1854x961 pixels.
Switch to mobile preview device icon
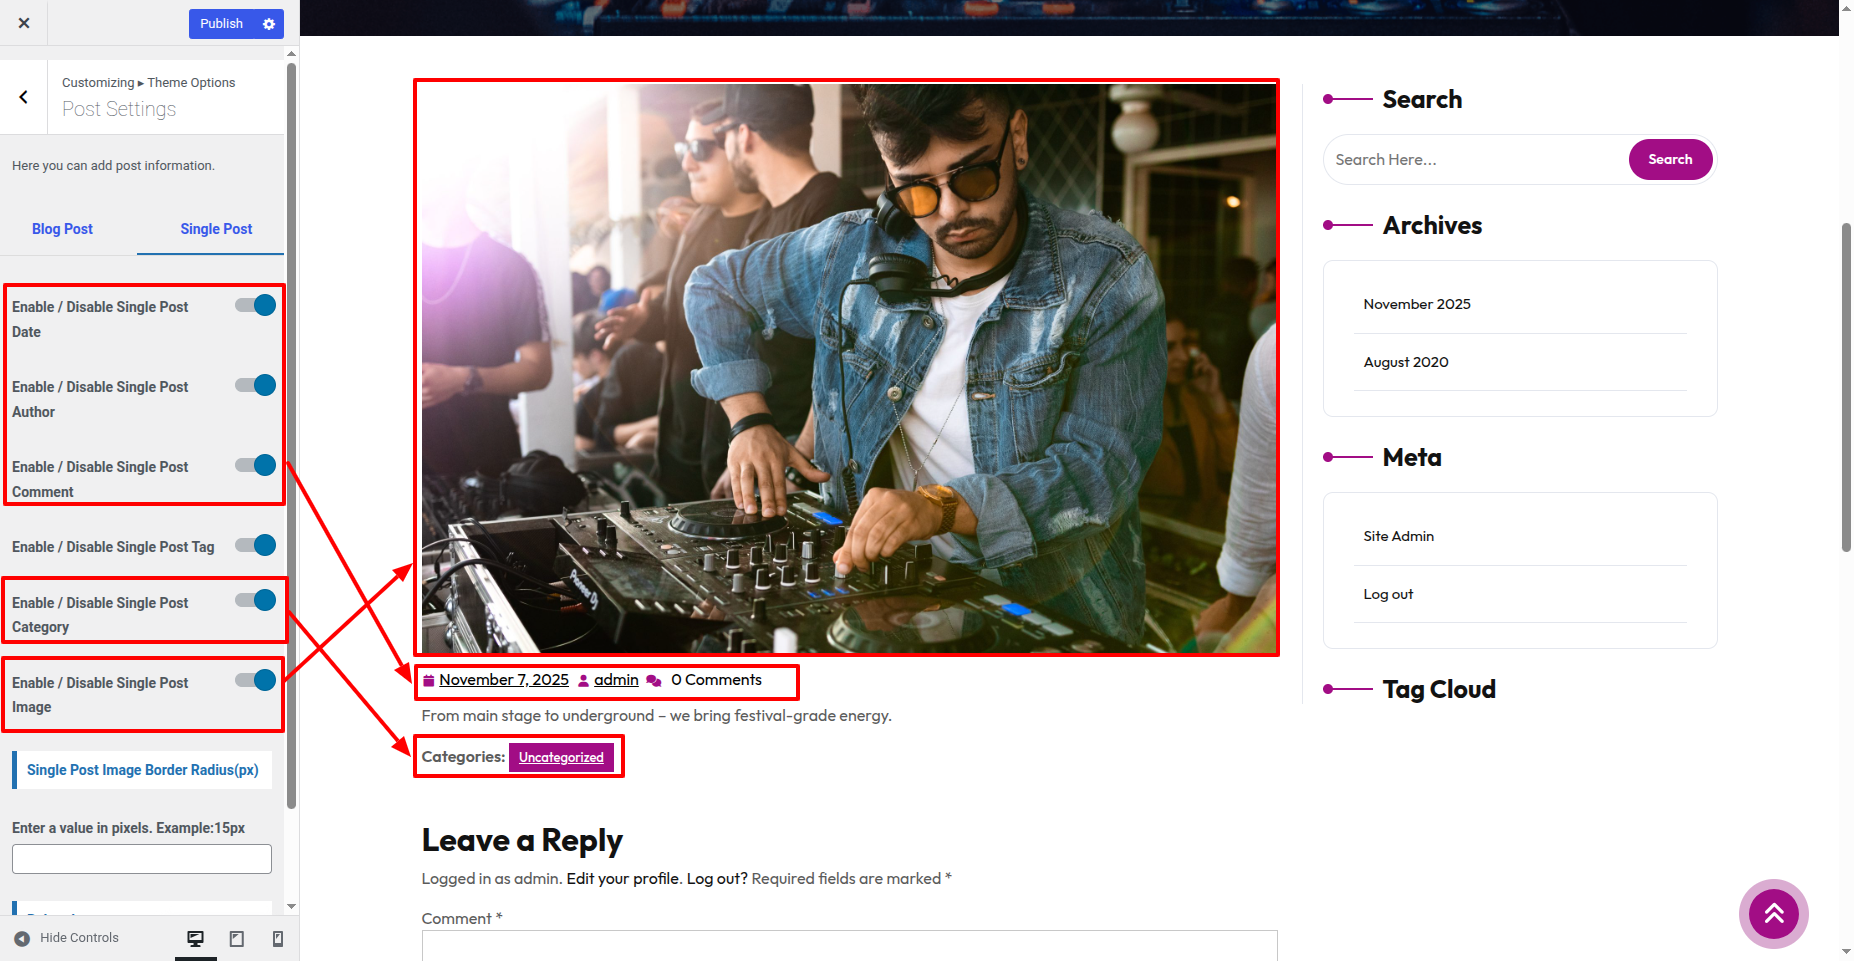278,938
